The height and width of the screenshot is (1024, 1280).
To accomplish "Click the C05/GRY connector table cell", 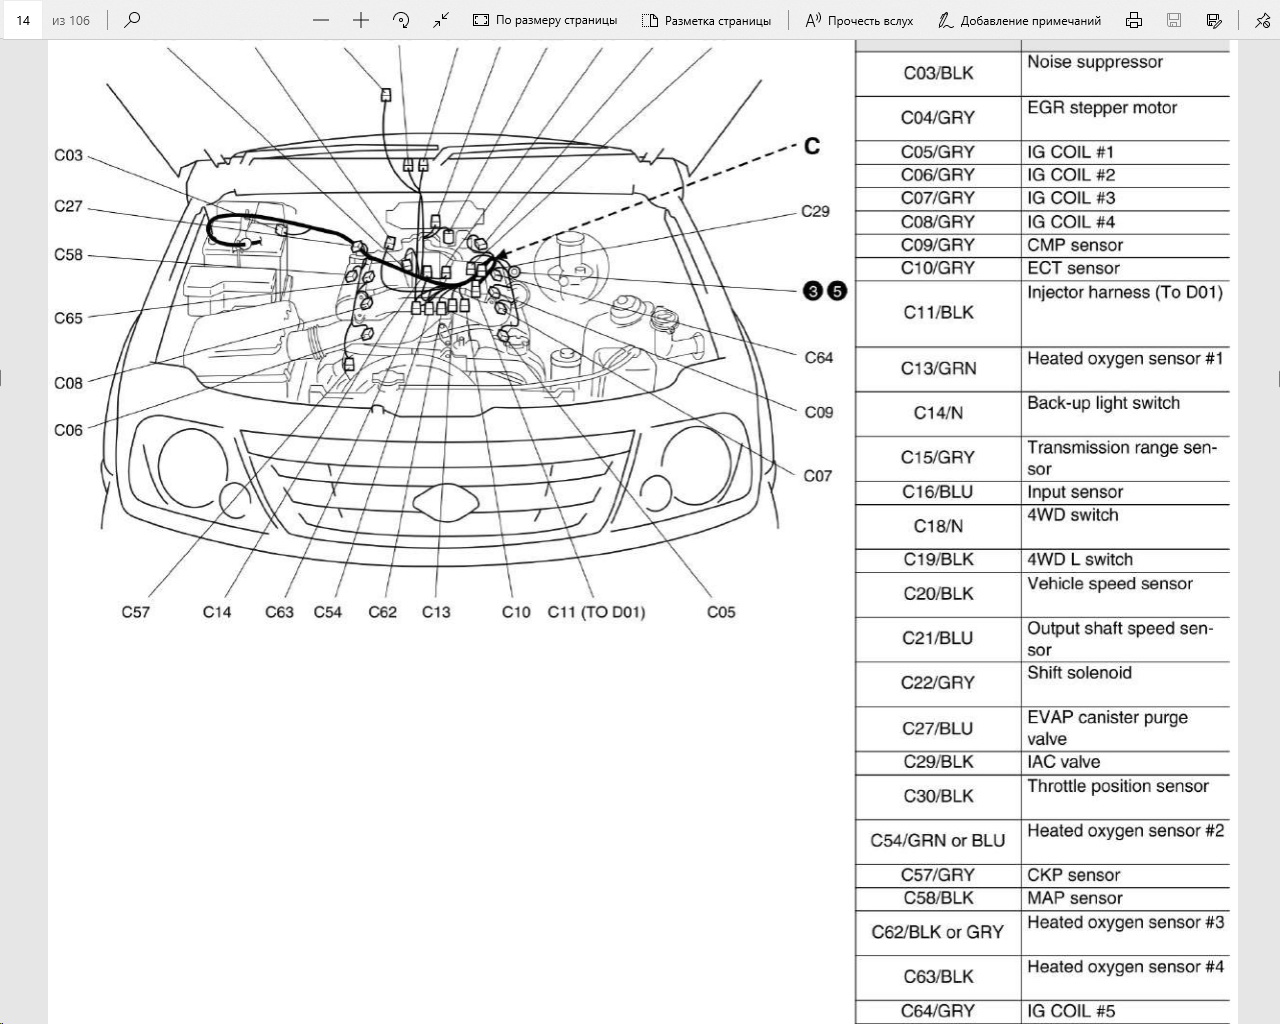I will coord(937,152).
